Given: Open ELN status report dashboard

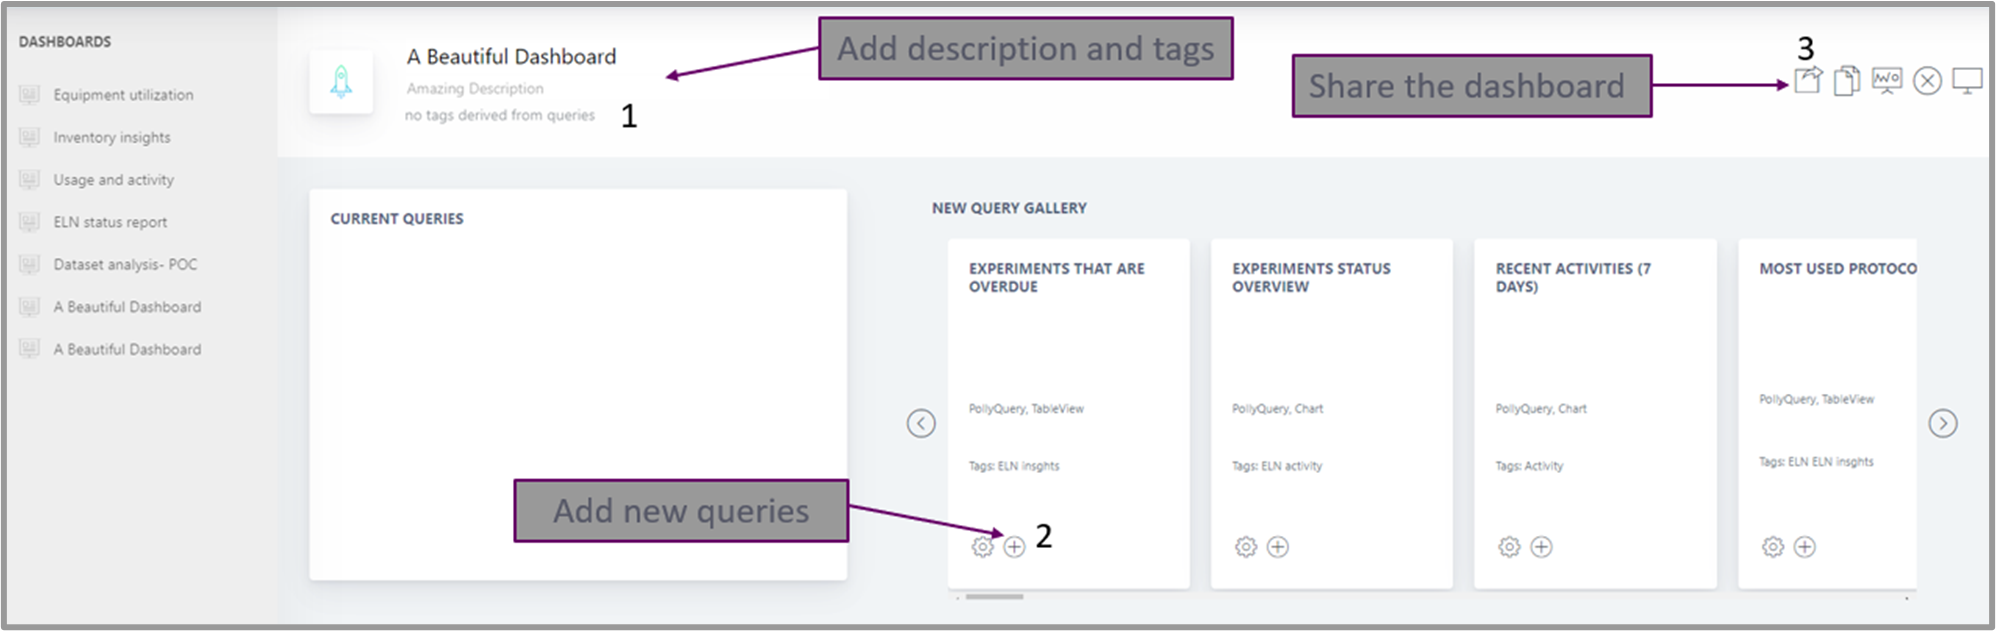Looking at the screenshot, I should click(110, 222).
